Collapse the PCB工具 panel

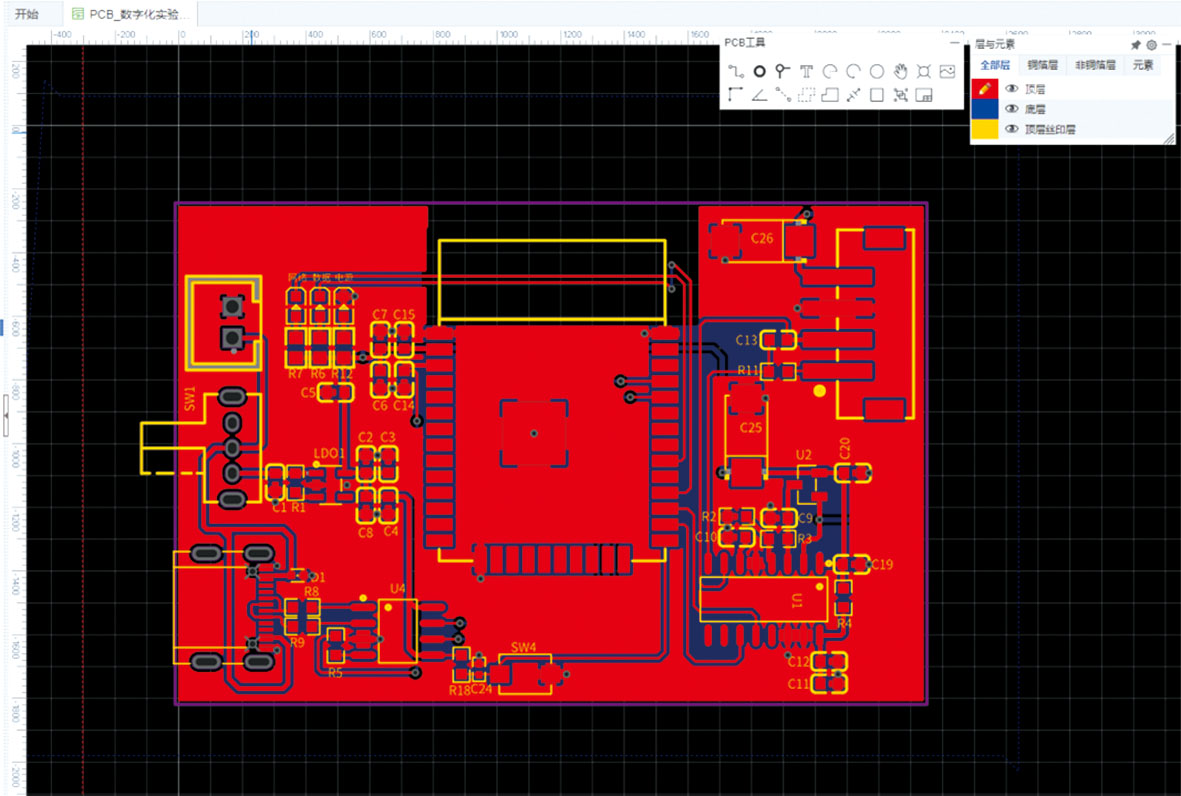point(954,43)
